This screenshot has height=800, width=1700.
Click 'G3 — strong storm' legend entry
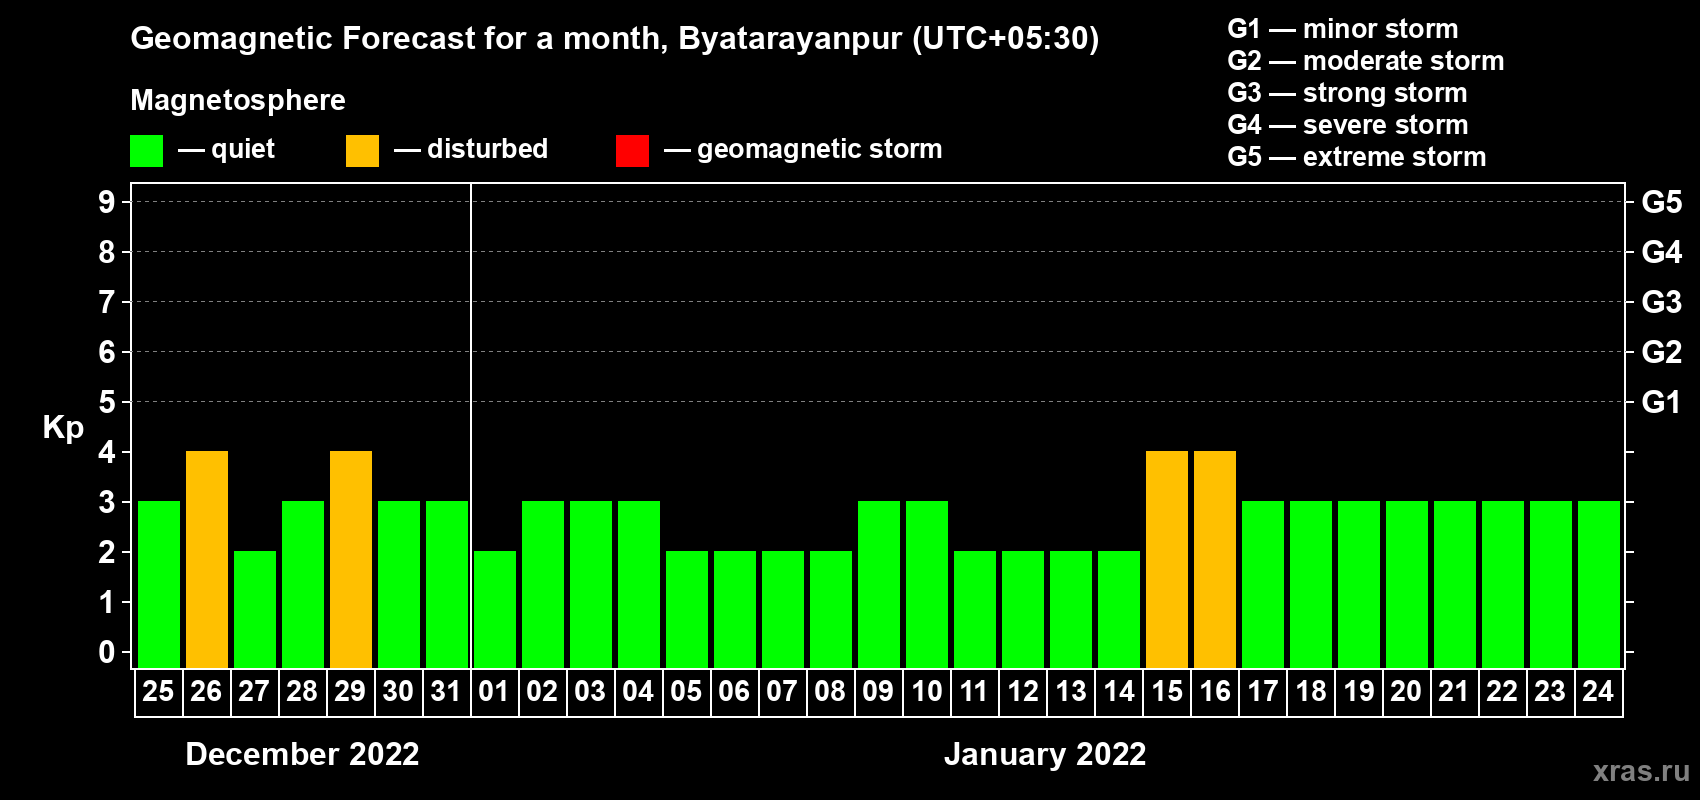(1347, 93)
